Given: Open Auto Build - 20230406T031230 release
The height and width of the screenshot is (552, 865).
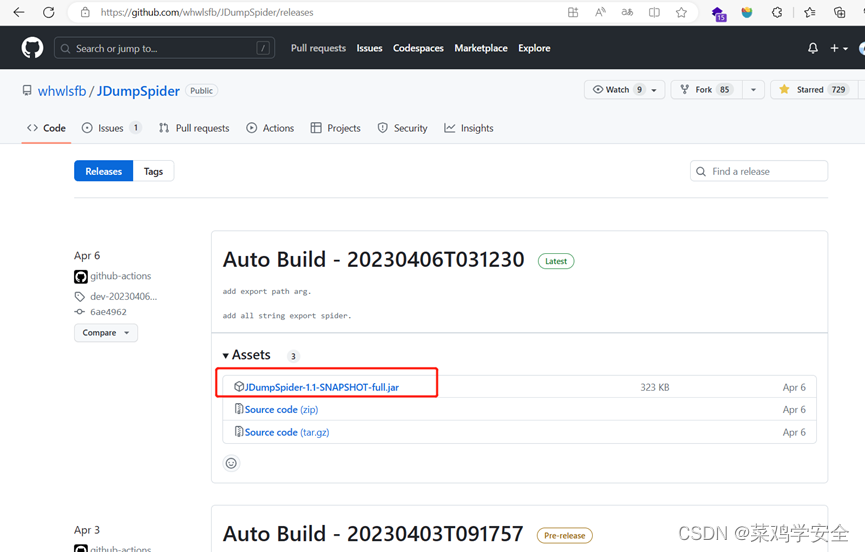Looking at the screenshot, I should [x=373, y=260].
